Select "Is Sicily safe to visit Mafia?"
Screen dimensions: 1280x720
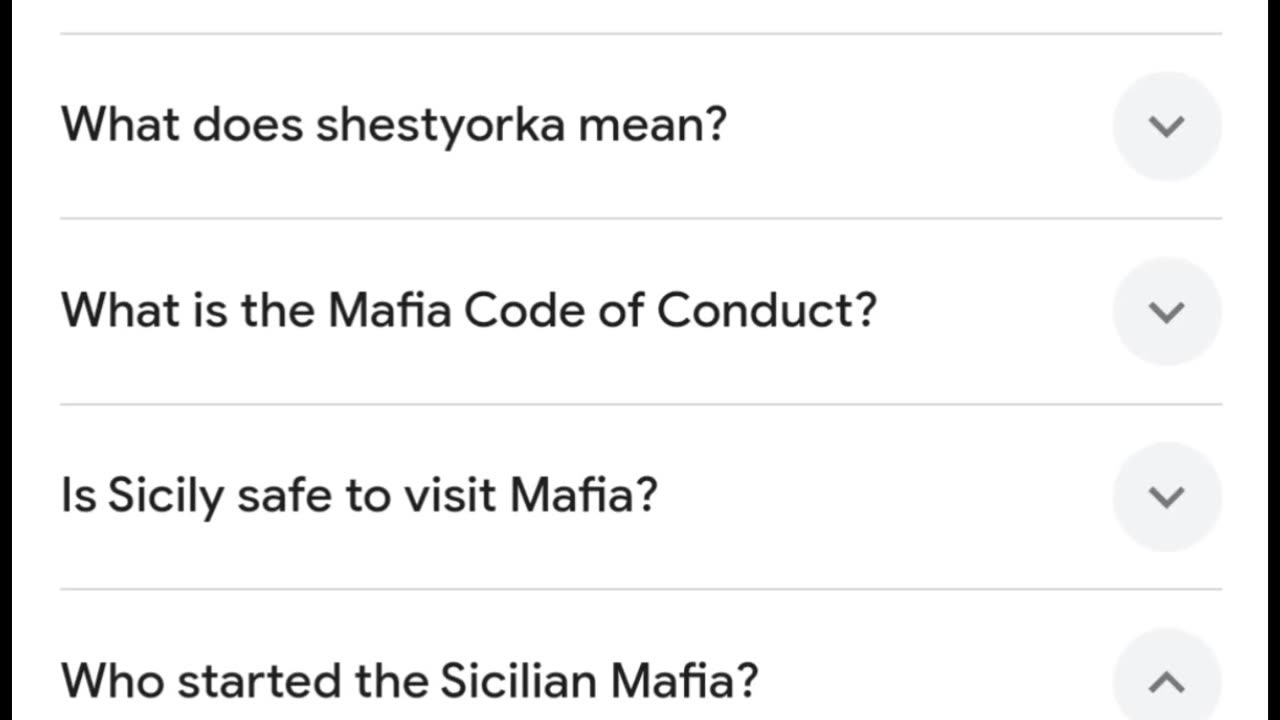click(359, 495)
